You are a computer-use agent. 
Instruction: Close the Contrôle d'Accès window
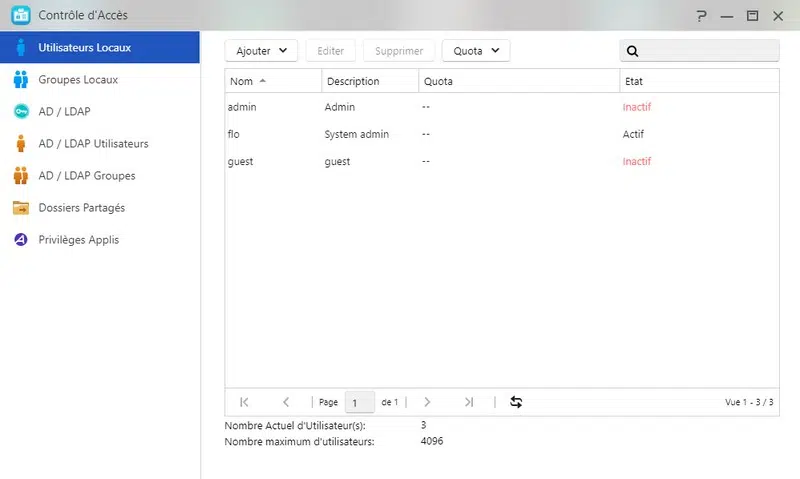pyautogui.click(x=778, y=16)
